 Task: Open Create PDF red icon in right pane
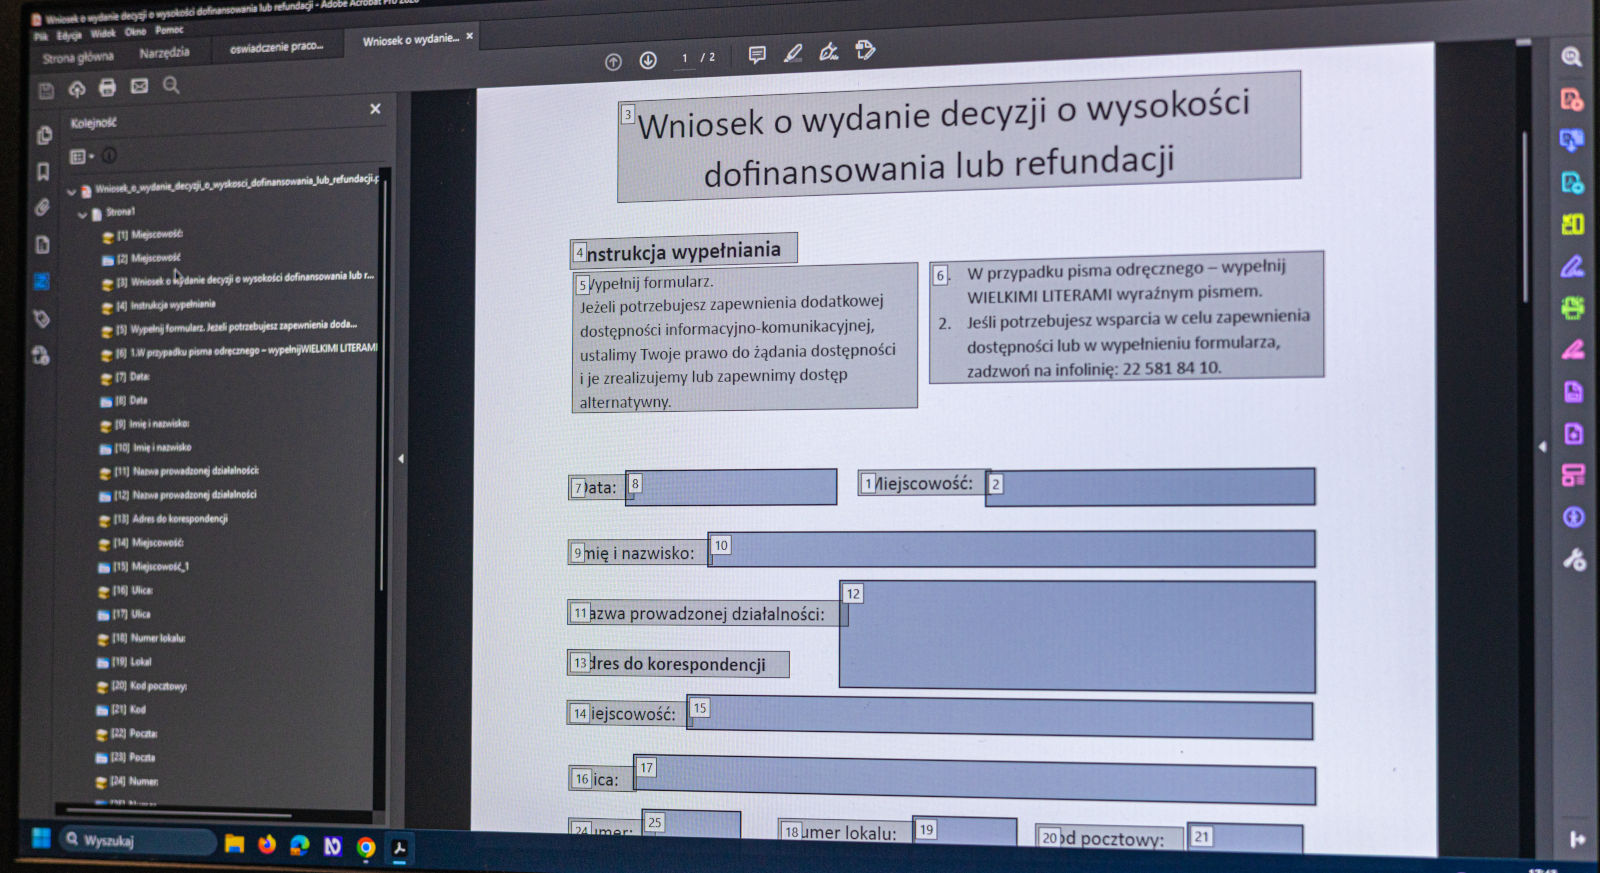point(1572,99)
